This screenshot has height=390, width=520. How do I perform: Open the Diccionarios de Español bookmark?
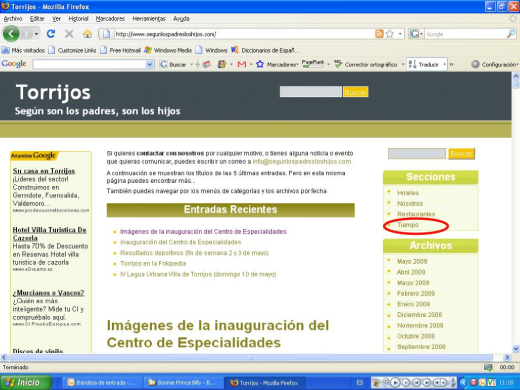click(265, 50)
